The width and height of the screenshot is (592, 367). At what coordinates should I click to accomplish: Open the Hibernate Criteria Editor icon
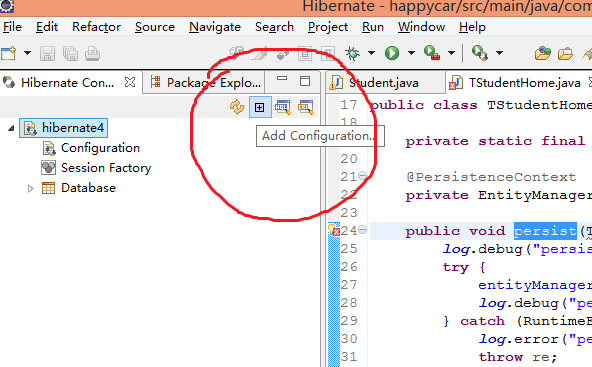306,107
